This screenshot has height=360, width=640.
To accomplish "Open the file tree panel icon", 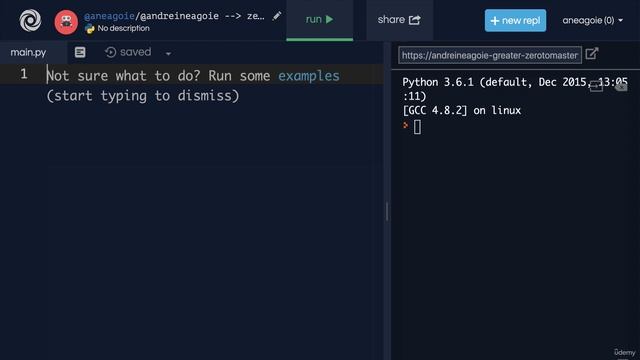I will pyautogui.click(x=80, y=52).
